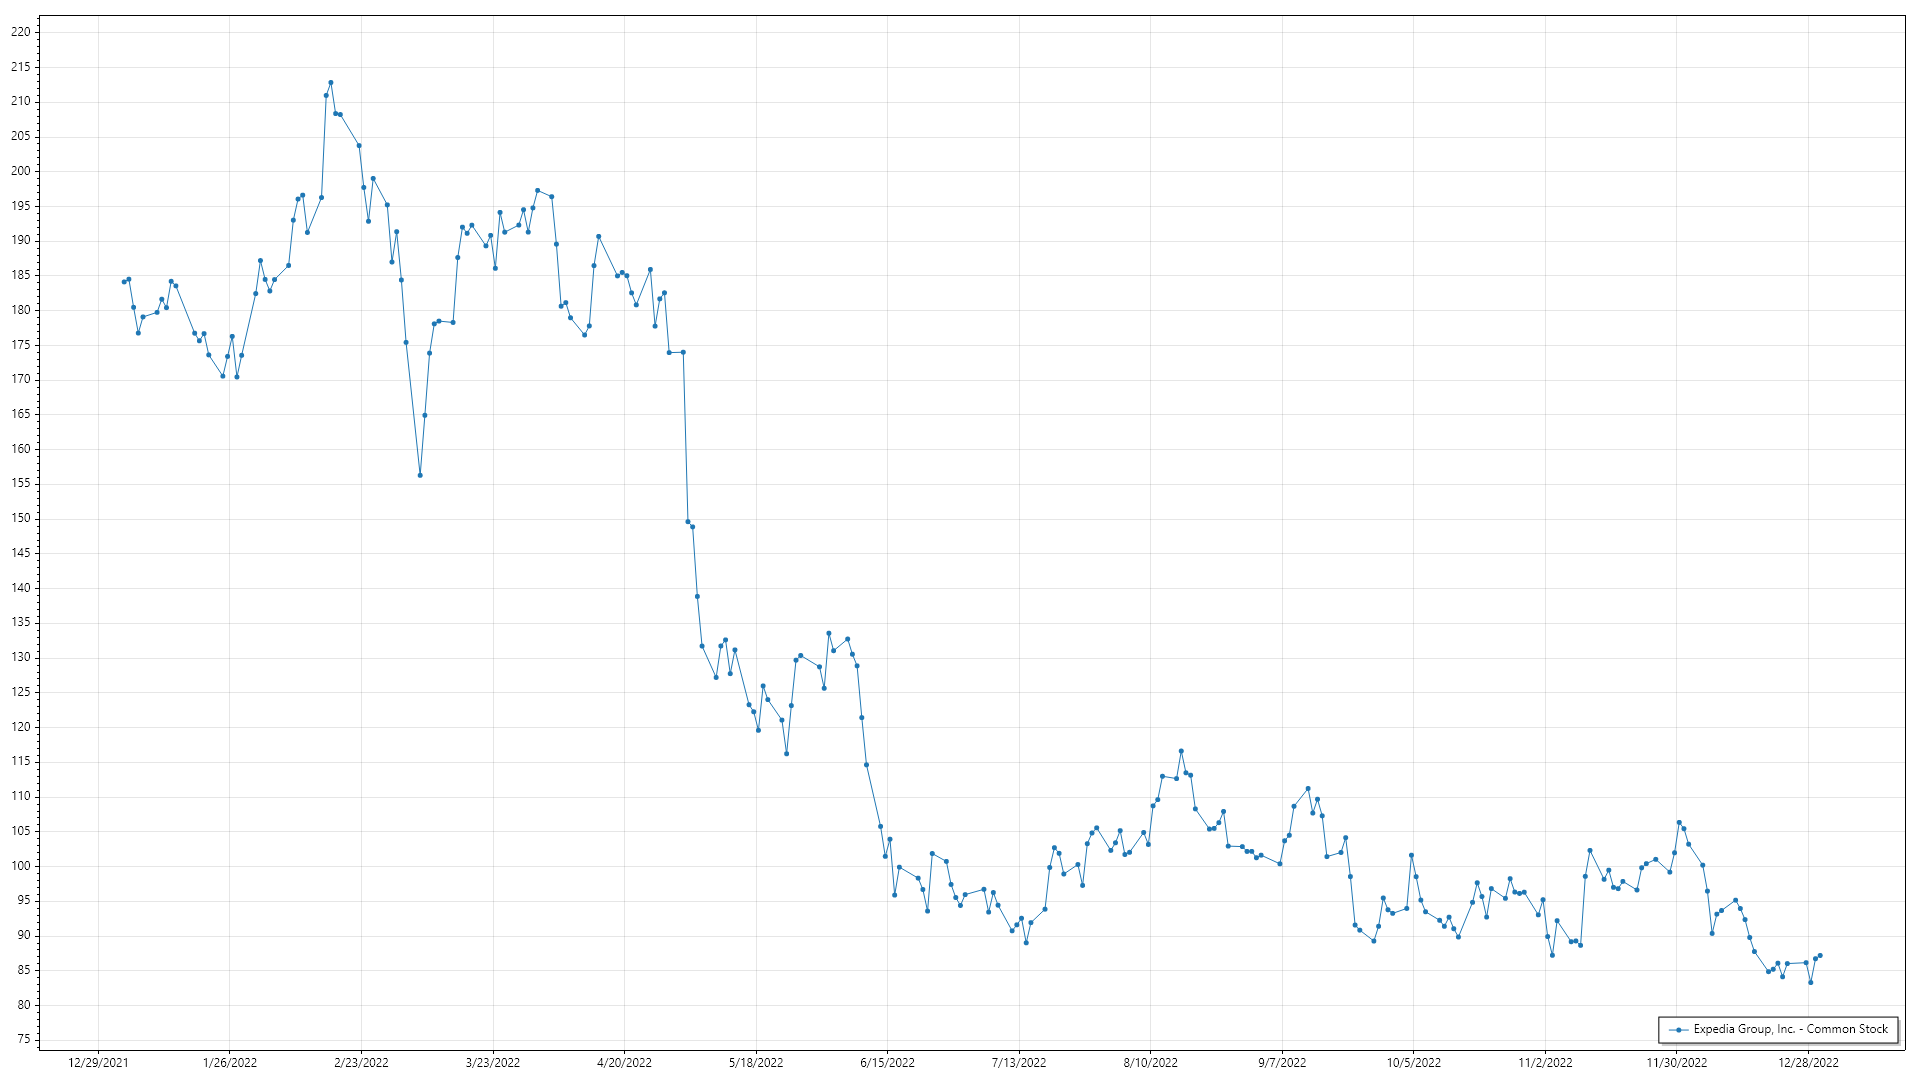The height and width of the screenshot is (1080, 1920).
Task: Click the 2/23/2022 x-axis date label
Action: tap(361, 1063)
